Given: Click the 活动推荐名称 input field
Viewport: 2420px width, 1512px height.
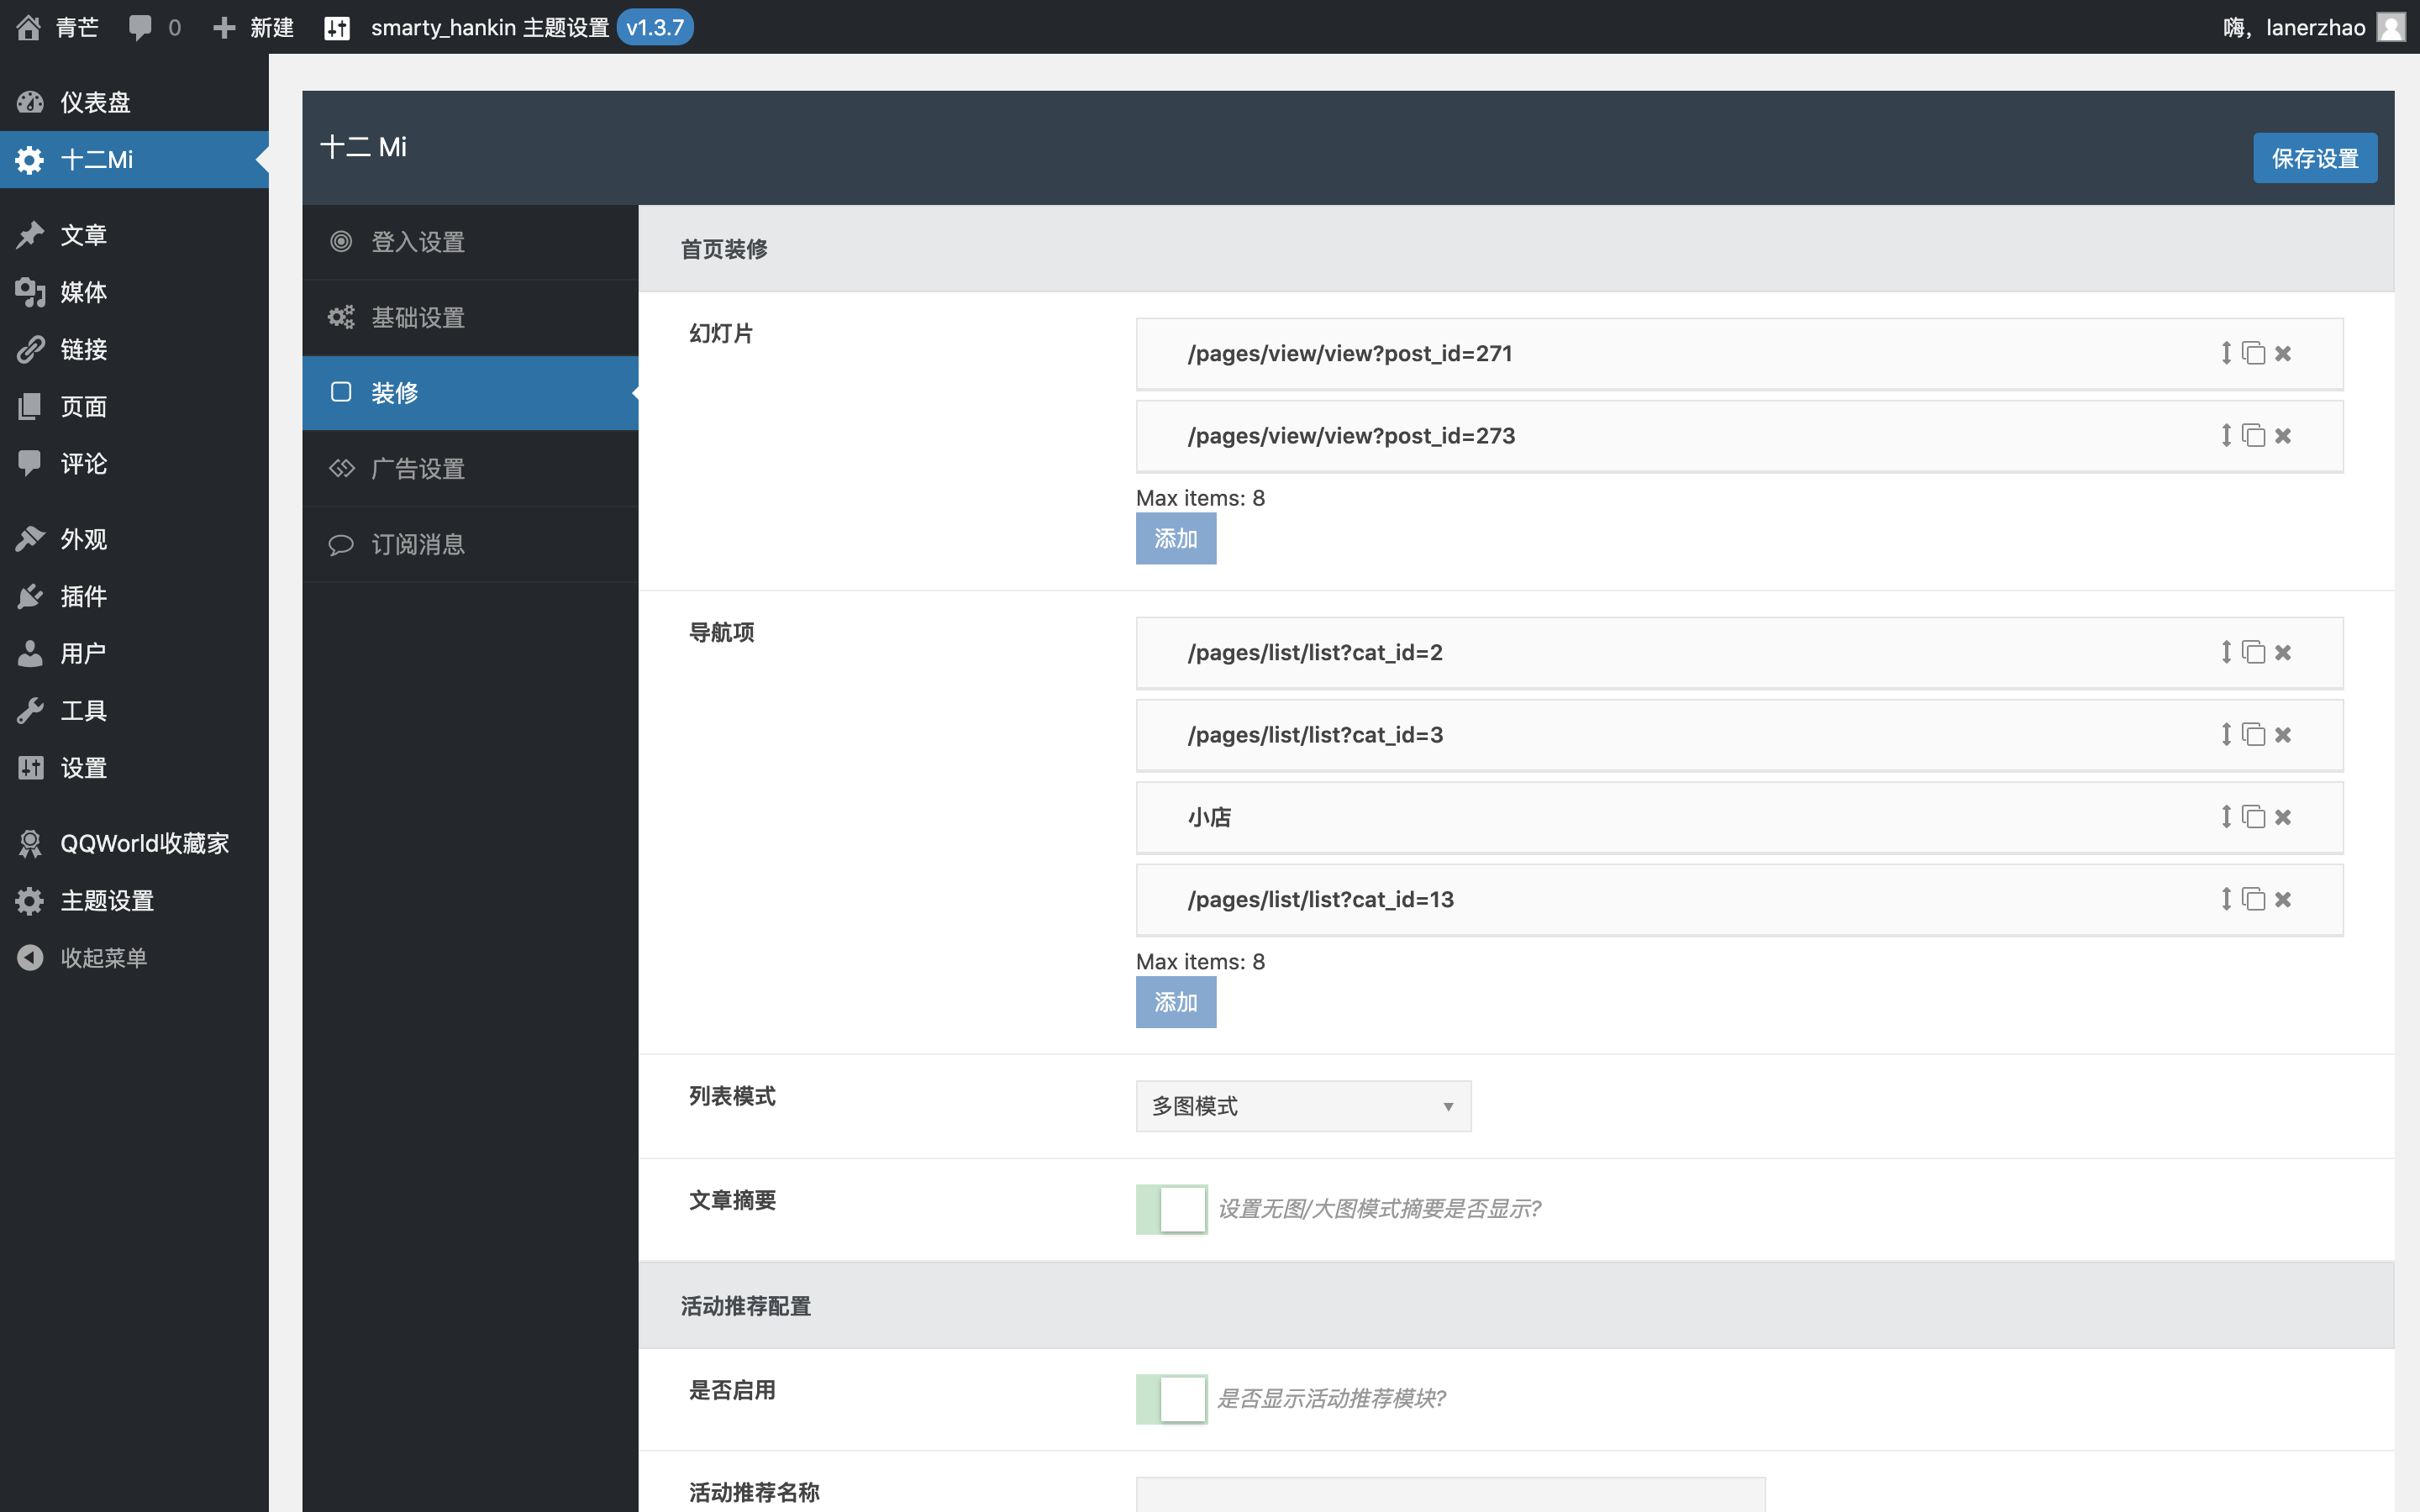Looking at the screenshot, I should point(1450,1494).
